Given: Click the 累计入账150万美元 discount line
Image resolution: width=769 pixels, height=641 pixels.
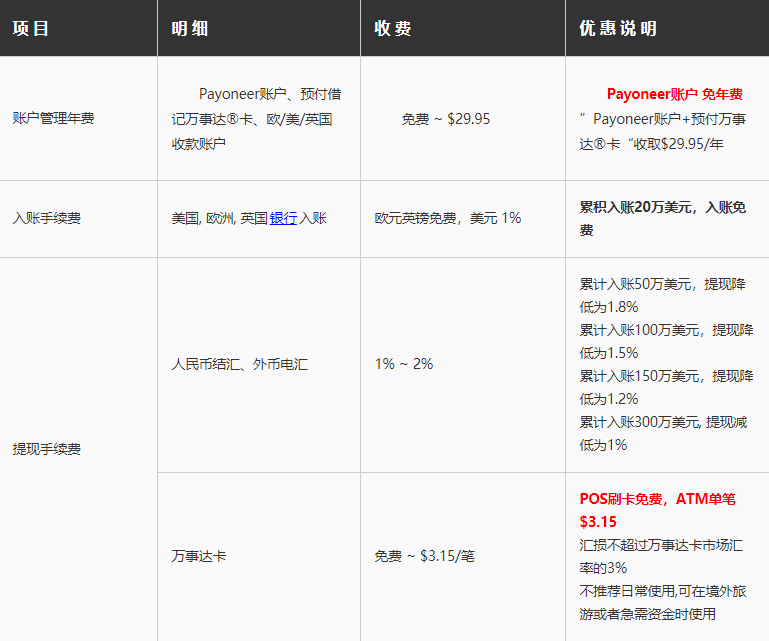Looking at the screenshot, I should (x=666, y=376).
